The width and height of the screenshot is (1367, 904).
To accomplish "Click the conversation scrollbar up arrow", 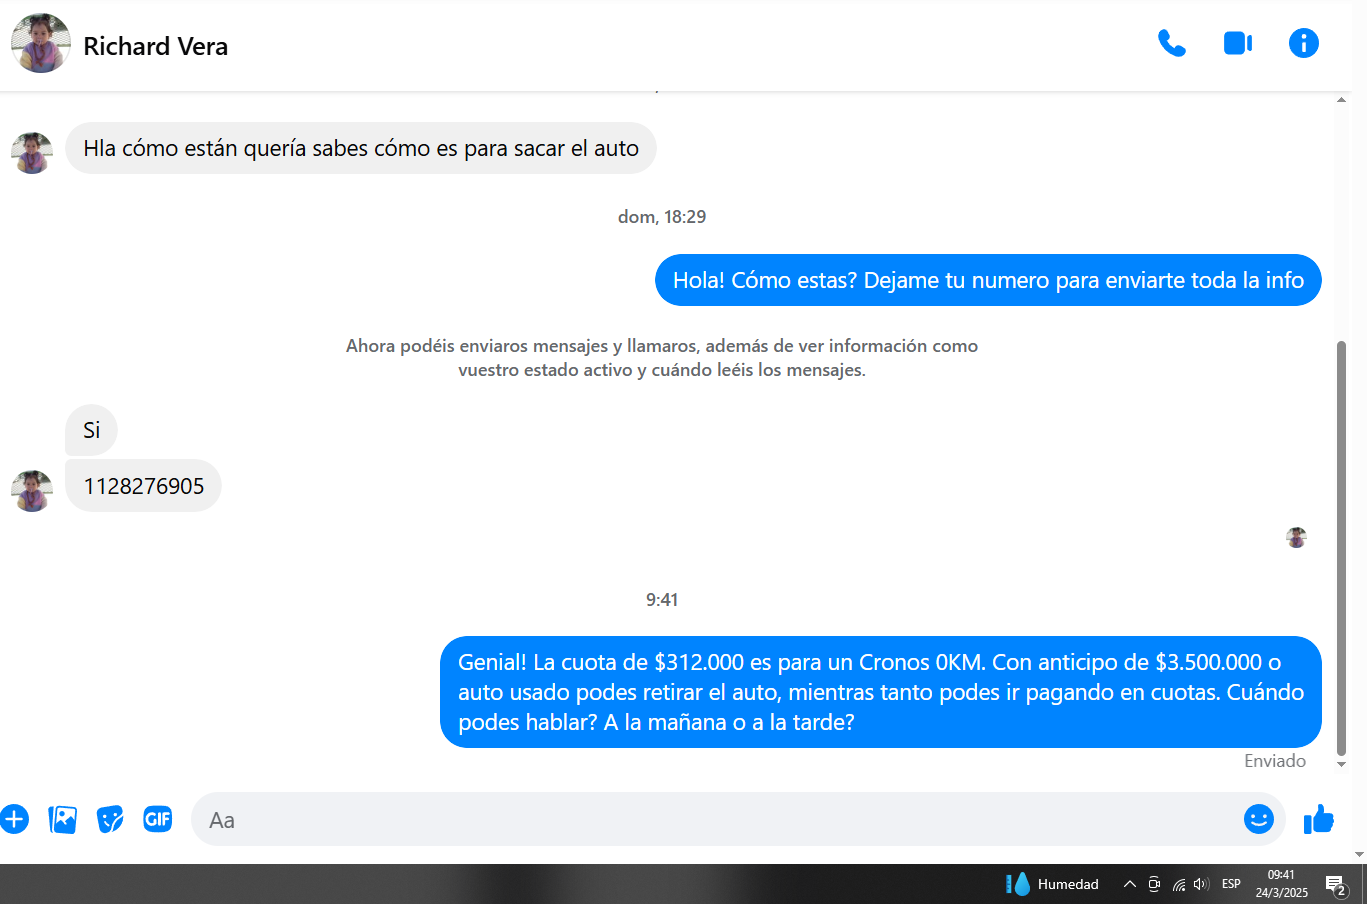I will pyautogui.click(x=1342, y=100).
